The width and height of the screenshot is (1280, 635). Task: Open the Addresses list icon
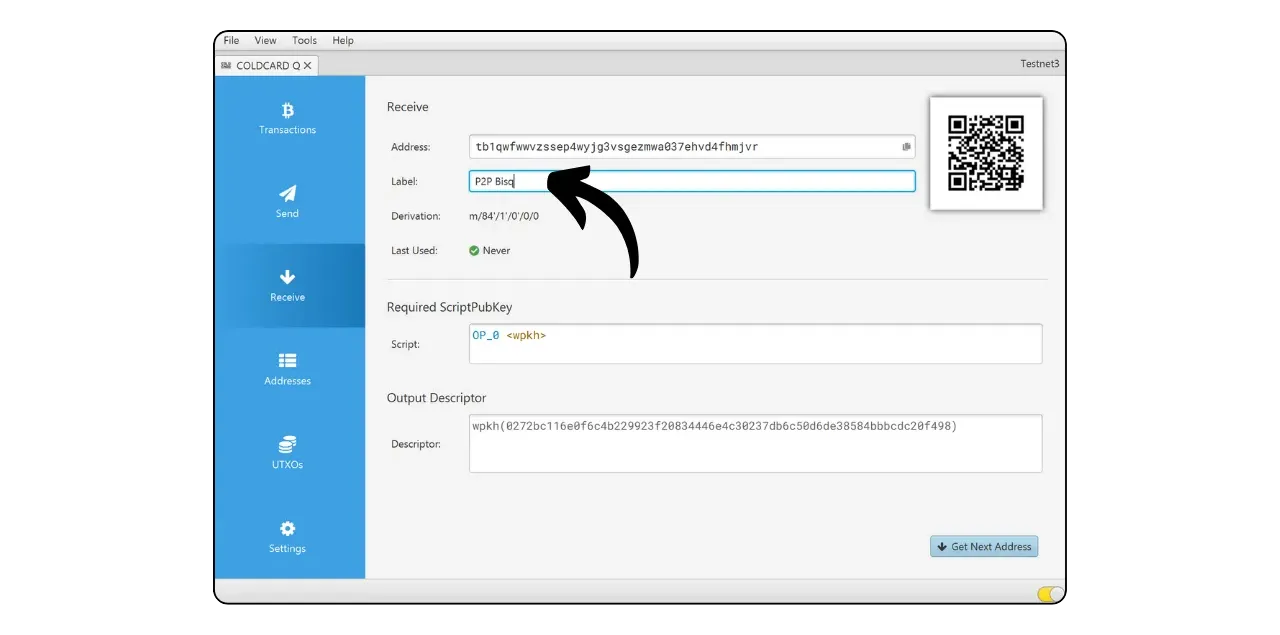tap(287, 361)
